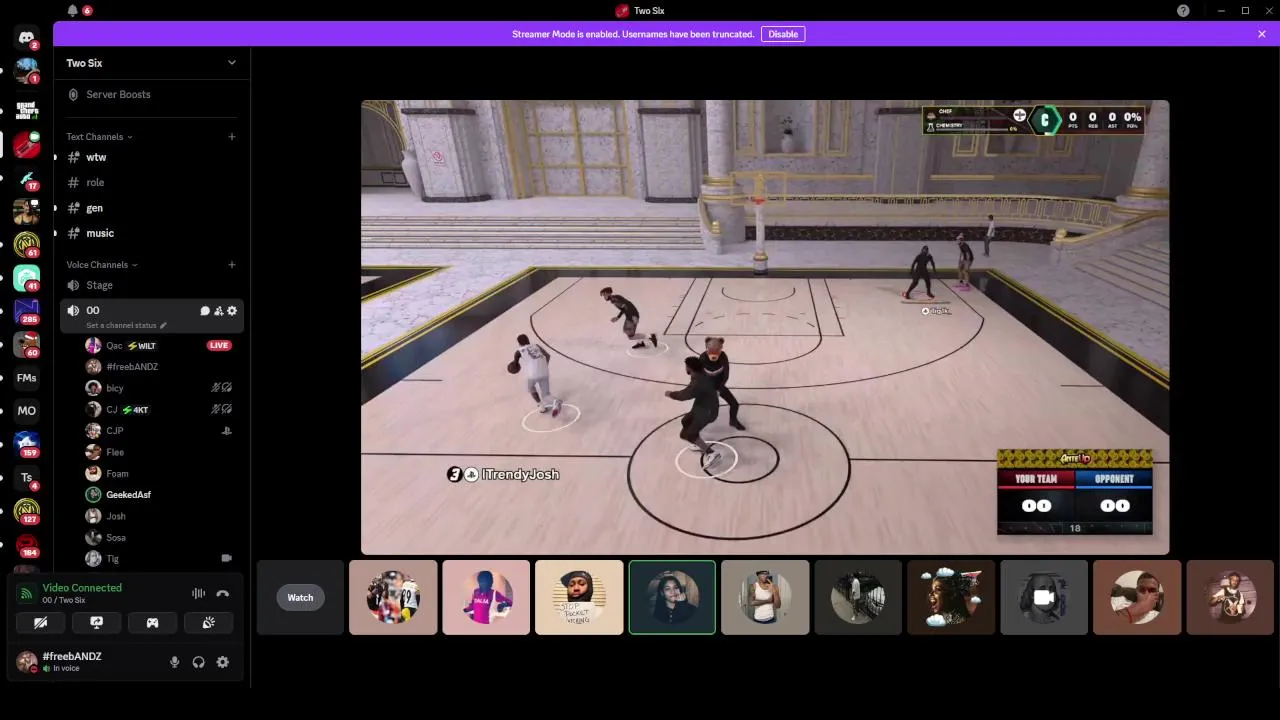Click Set a channel status
The width and height of the screenshot is (1280, 720).
pyautogui.click(x=126, y=325)
